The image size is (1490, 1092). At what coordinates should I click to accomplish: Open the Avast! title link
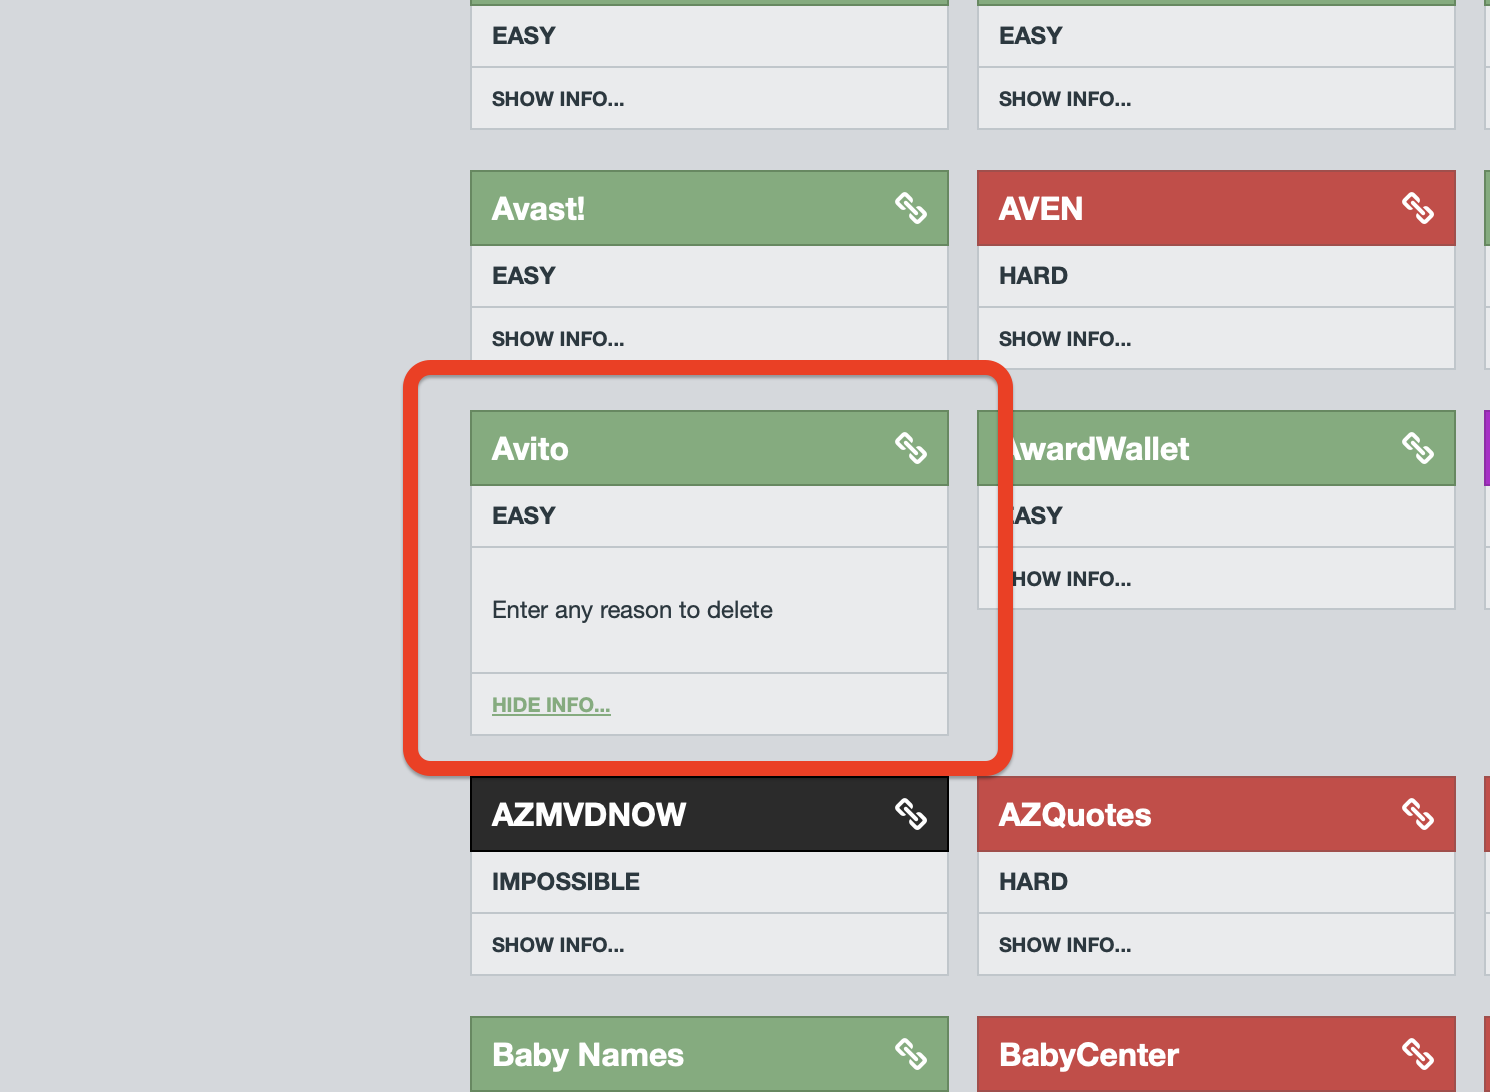pyautogui.click(x=538, y=209)
